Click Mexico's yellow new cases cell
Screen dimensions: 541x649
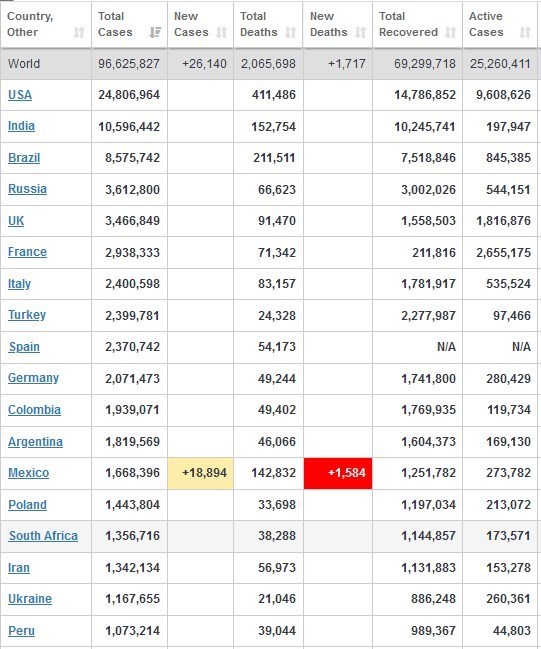click(200, 473)
